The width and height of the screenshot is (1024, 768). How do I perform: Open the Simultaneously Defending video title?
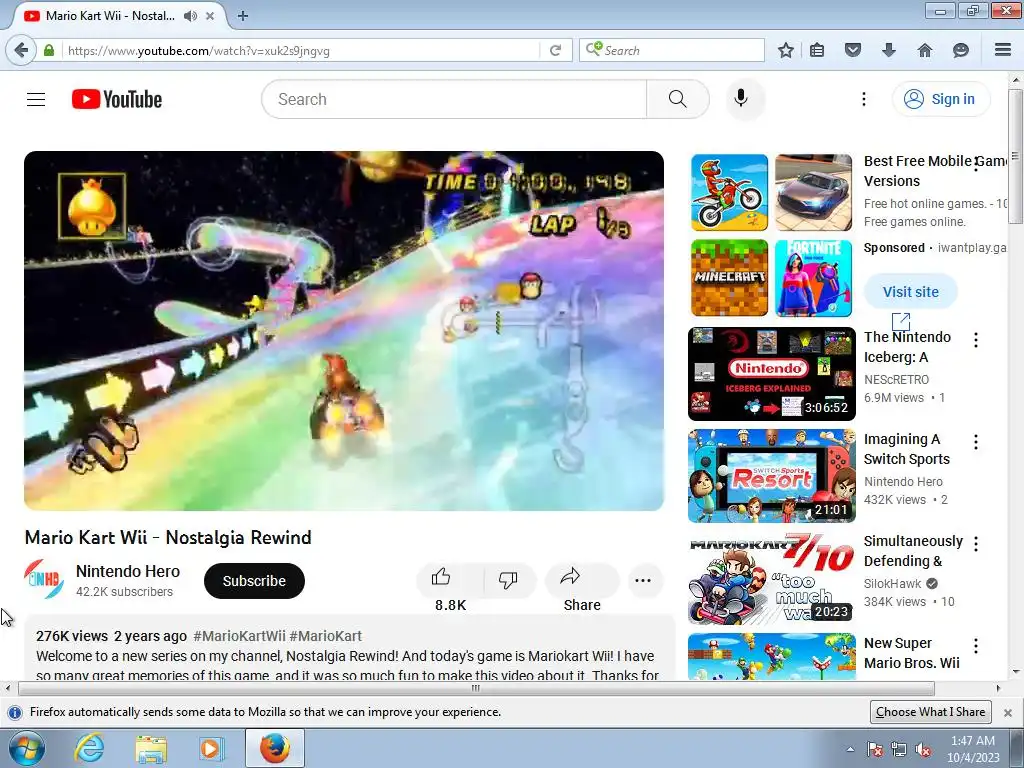[913, 551]
